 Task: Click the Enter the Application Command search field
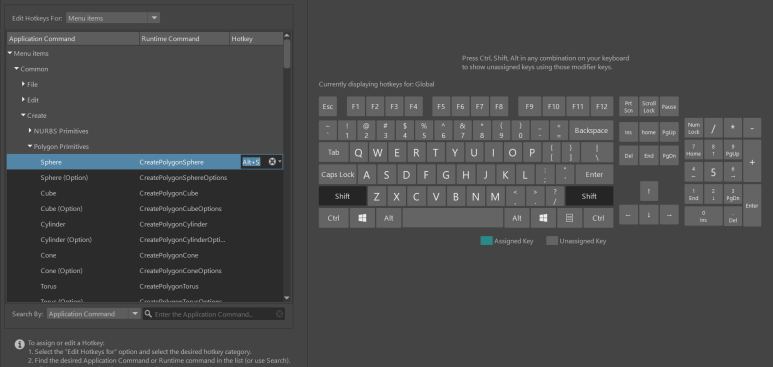click(x=214, y=314)
